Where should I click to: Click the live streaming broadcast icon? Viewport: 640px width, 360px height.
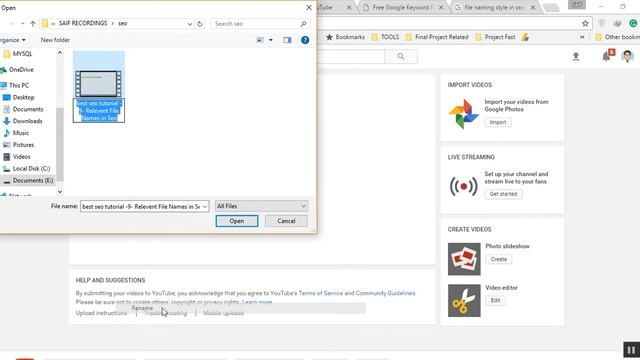click(464, 187)
